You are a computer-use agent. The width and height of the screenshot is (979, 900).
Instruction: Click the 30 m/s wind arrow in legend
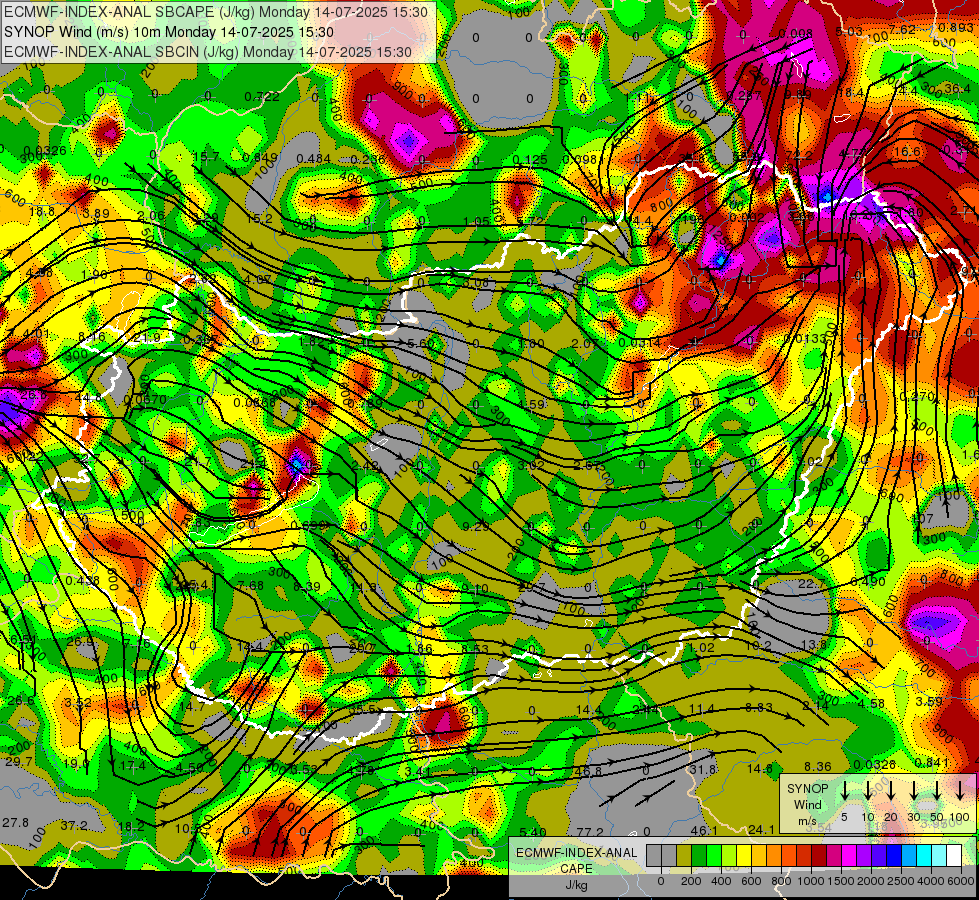point(913,790)
